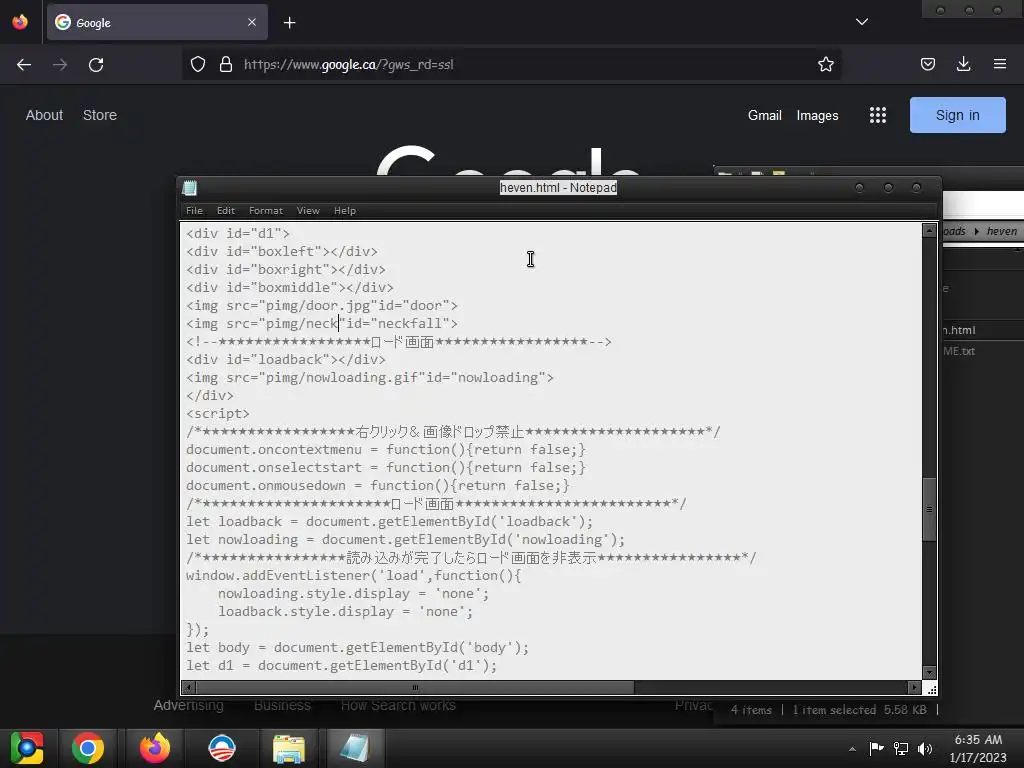The image size is (1024, 768).
Task: Close the Google tab
Action: pyautogui.click(x=252, y=22)
